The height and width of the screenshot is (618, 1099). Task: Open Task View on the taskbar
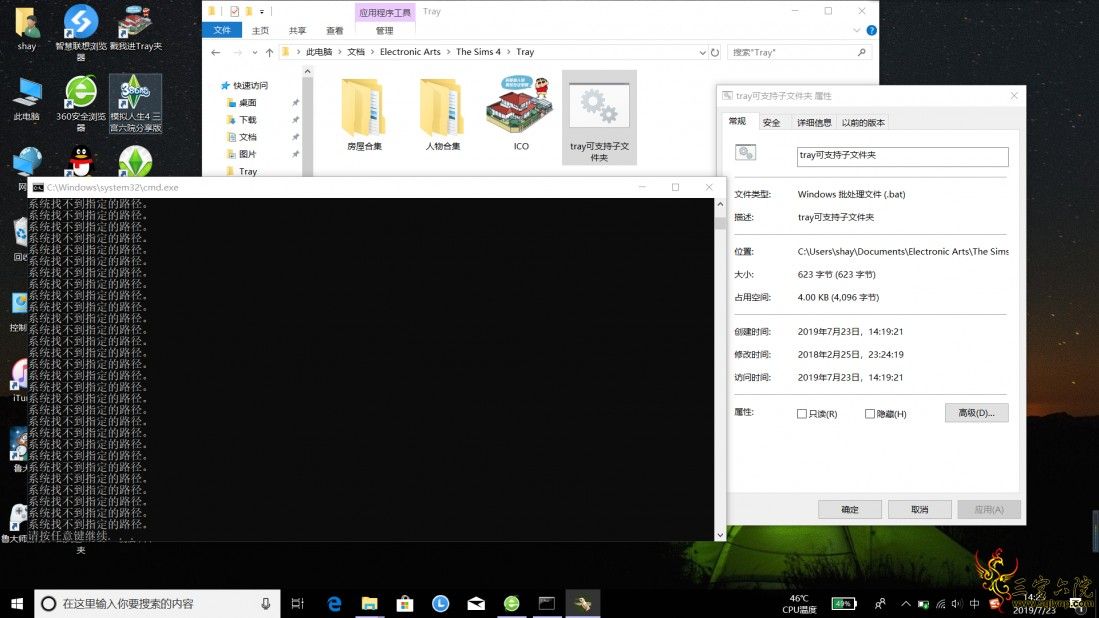click(x=298, y=603)
